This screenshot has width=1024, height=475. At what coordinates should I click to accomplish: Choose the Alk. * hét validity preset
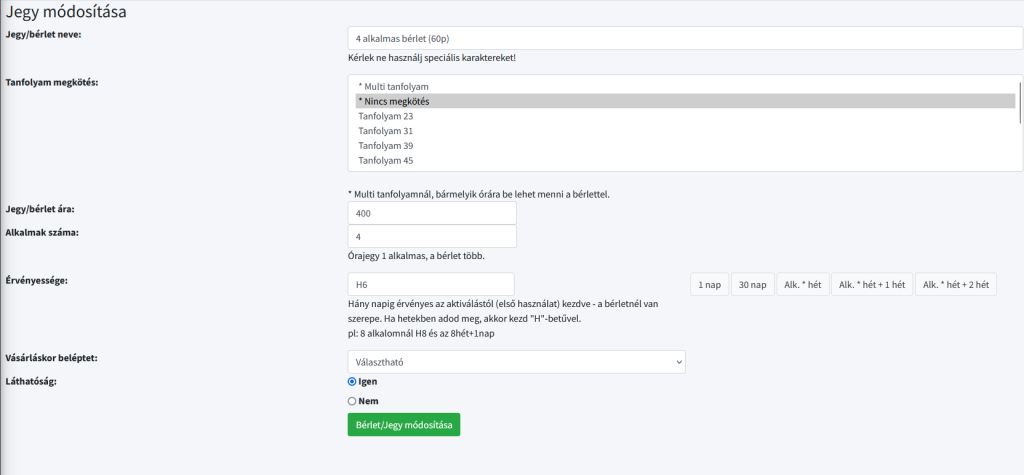[x=803, y=285]
